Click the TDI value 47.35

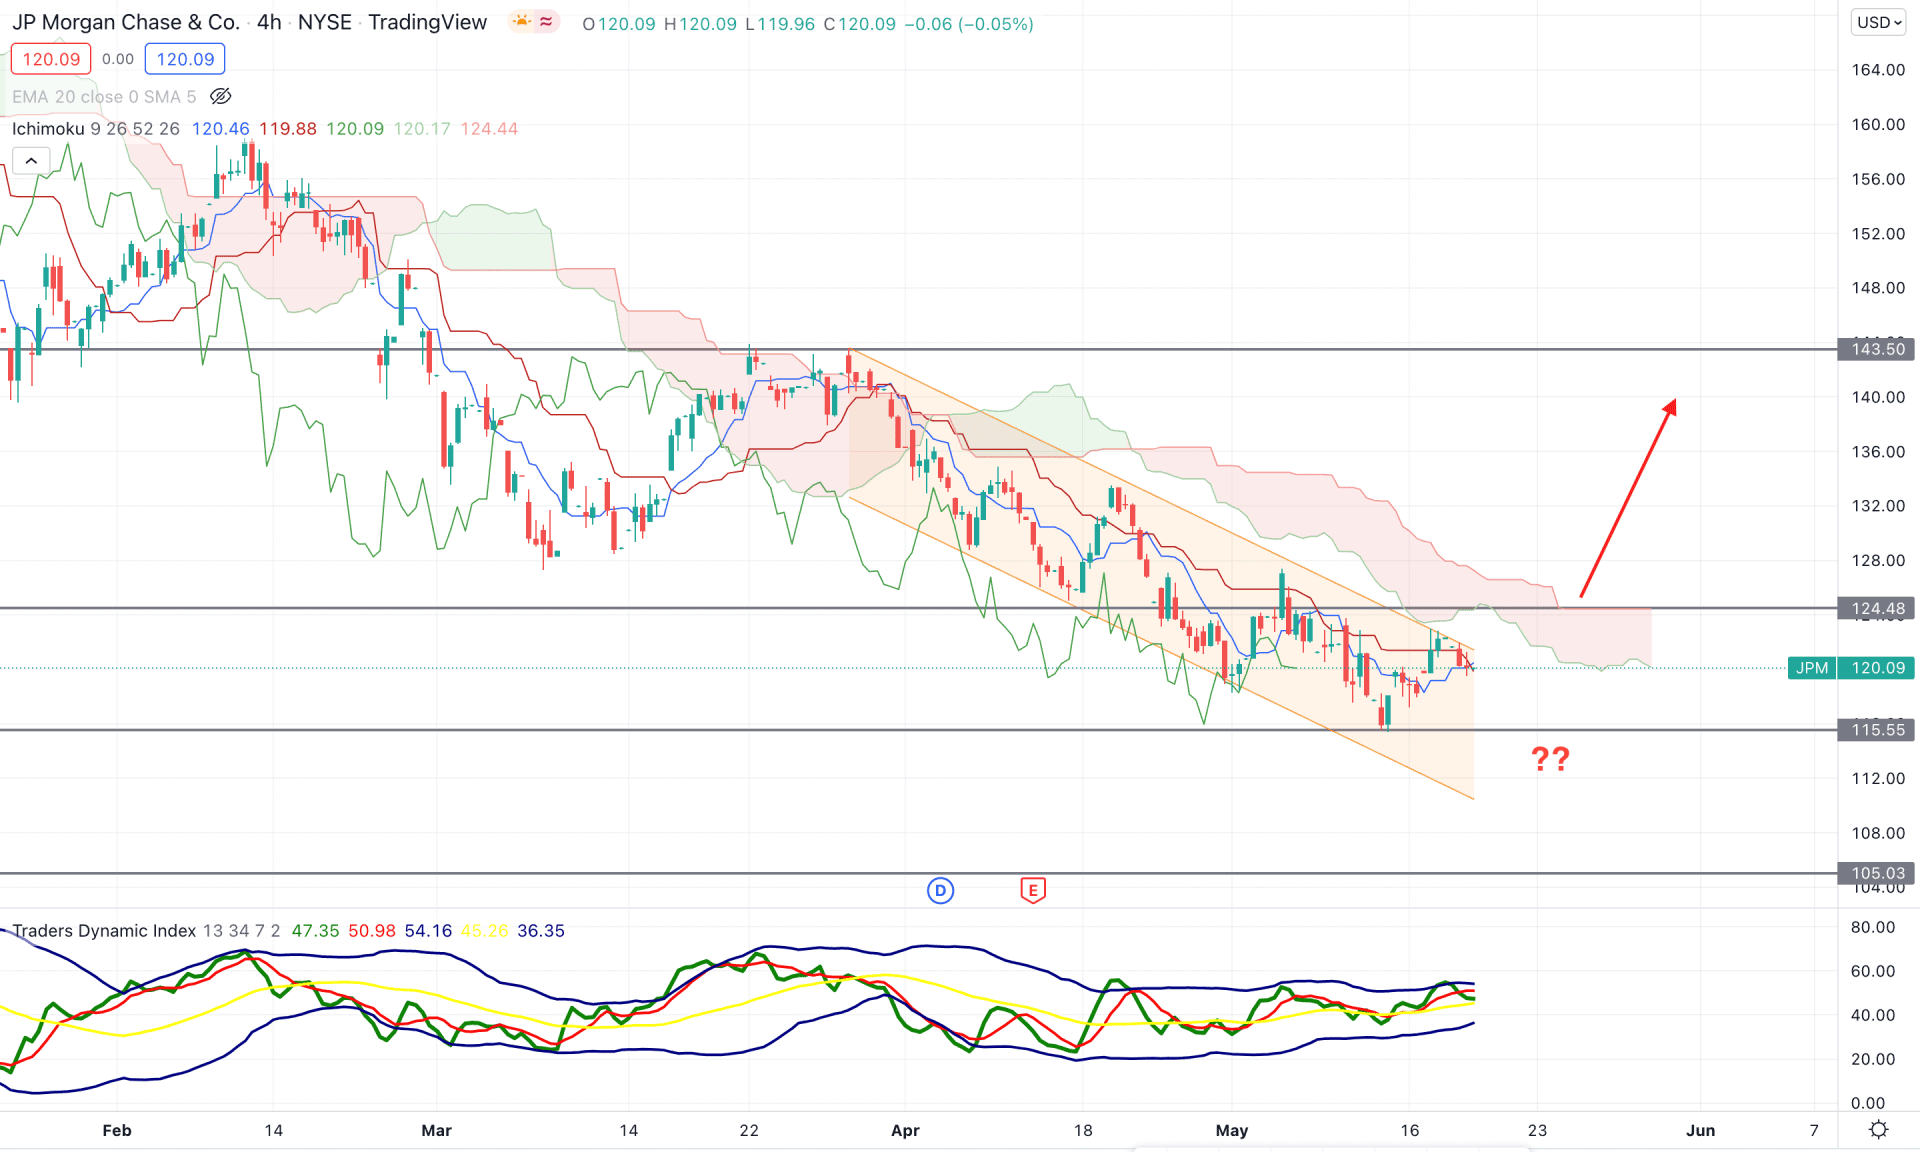click(x=315, y=931)
